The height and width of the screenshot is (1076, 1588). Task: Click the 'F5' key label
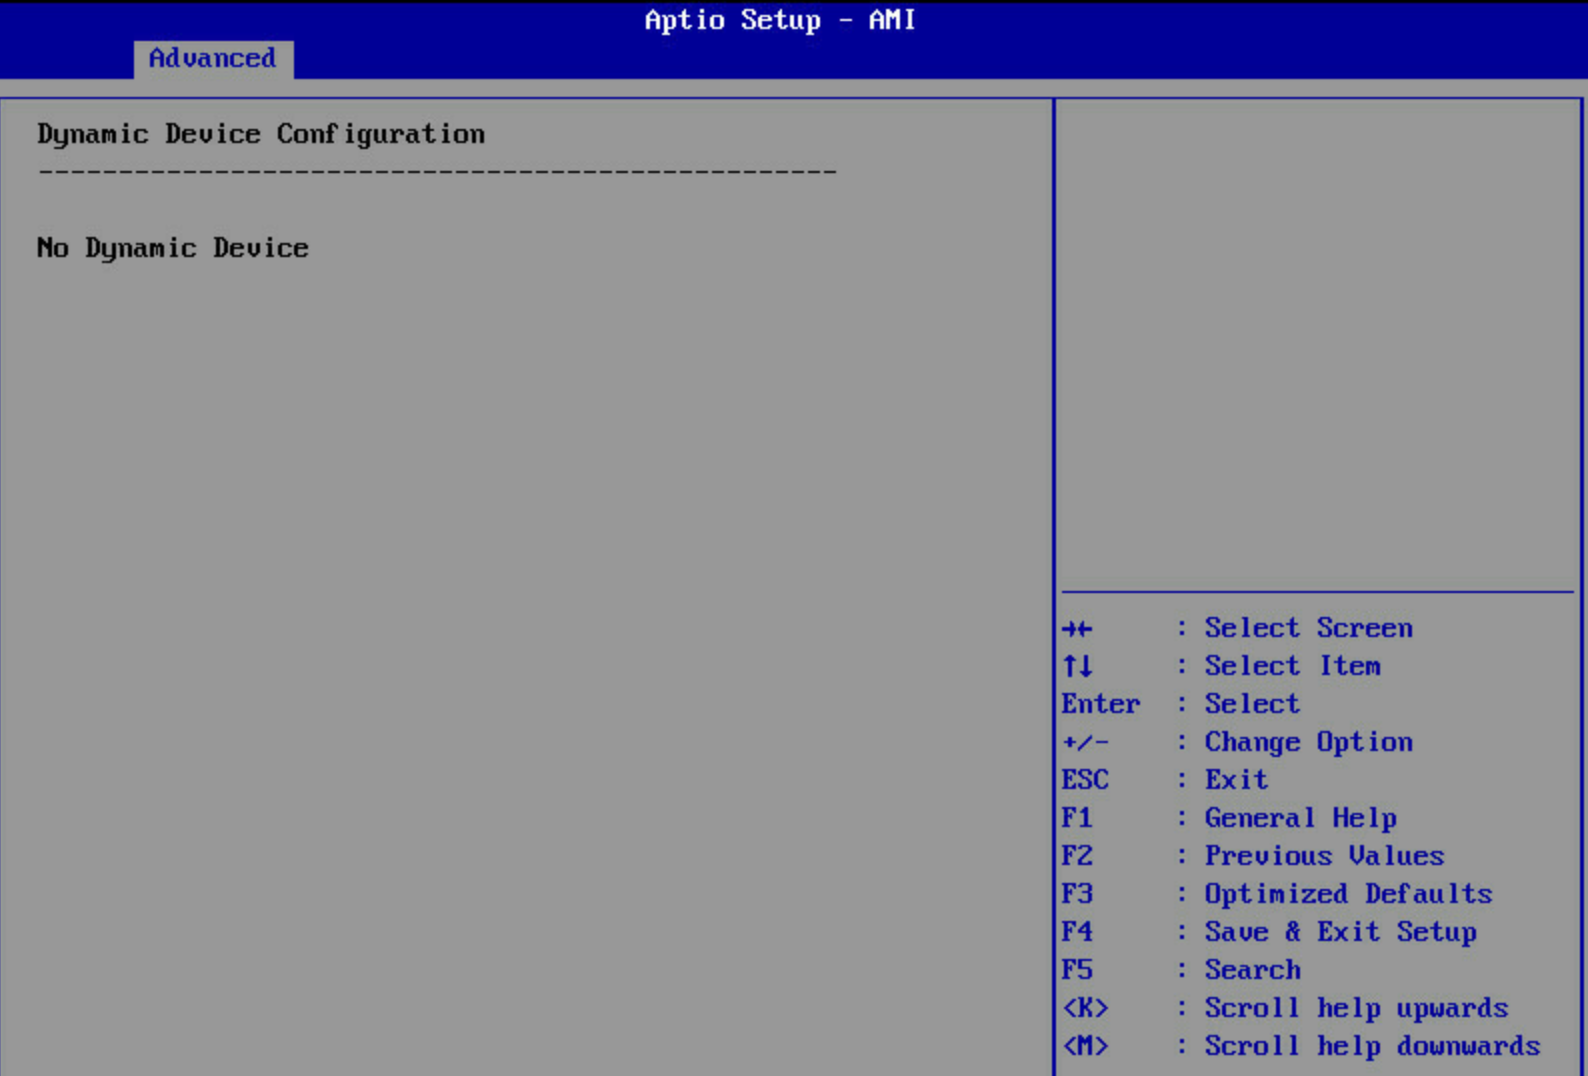click(x=1077, y=970)
